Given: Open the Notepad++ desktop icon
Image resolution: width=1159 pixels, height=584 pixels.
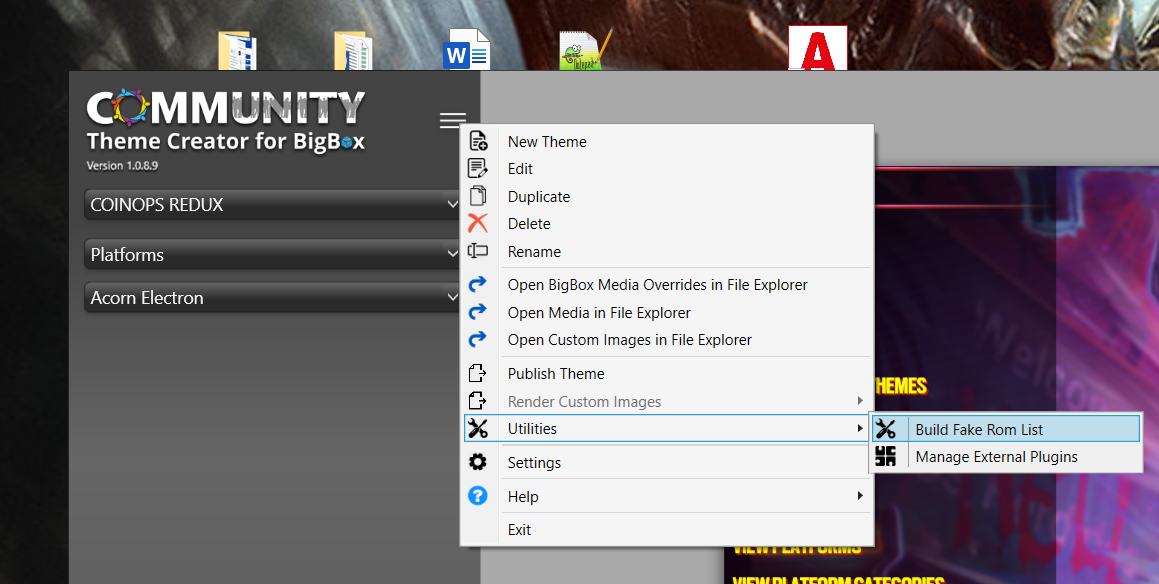Looking at the screenshot, I should pyautogui.click(x=585, y=50).
